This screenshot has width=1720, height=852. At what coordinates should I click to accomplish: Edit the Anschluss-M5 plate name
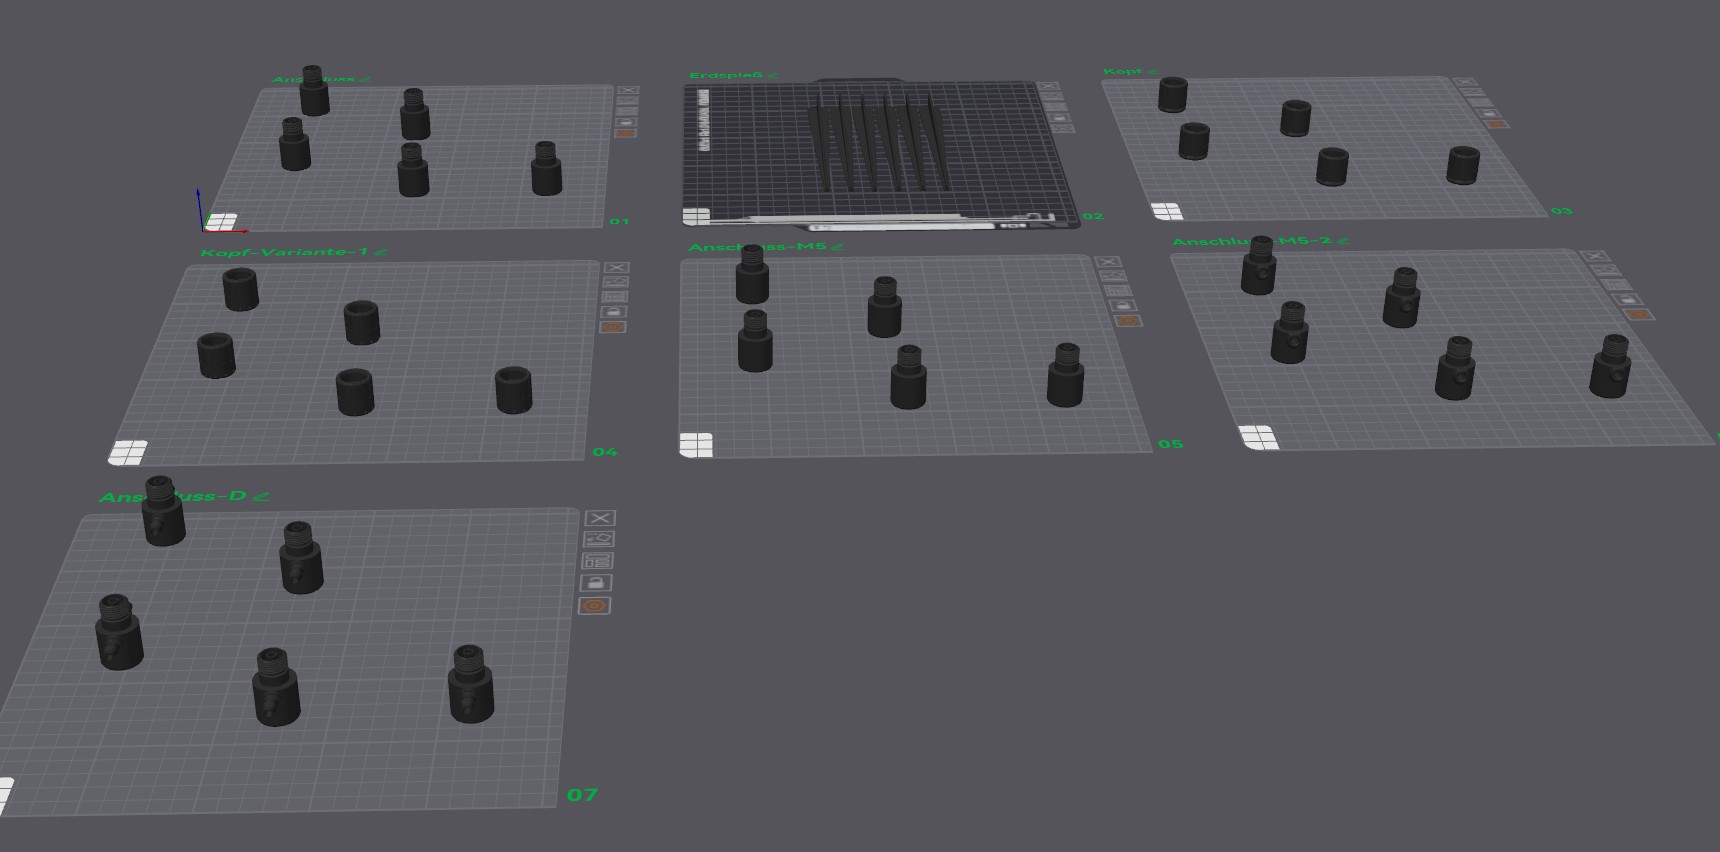(838, 247)
